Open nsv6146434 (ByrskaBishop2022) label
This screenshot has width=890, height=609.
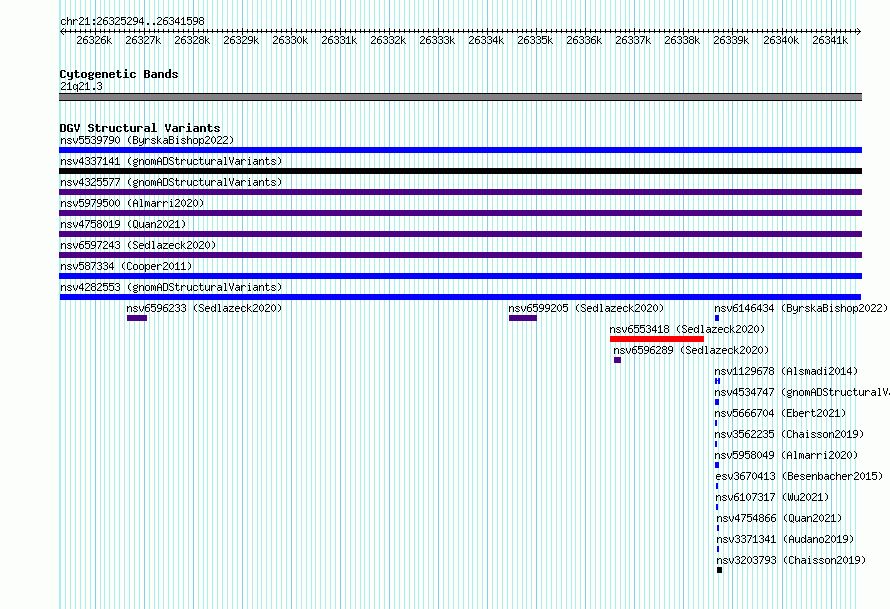tap(801, 308)
